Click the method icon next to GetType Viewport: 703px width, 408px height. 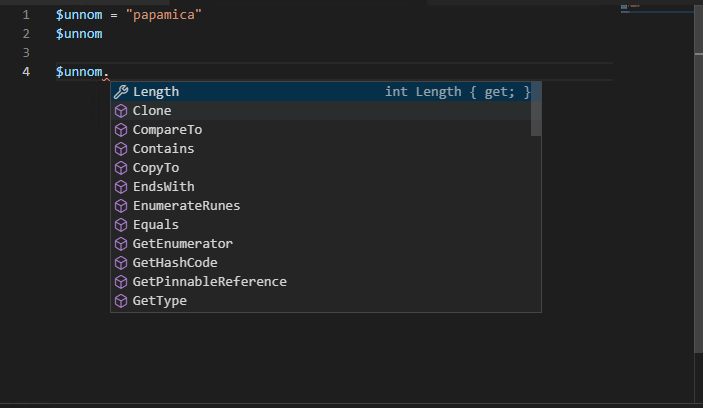coord(121,301)
